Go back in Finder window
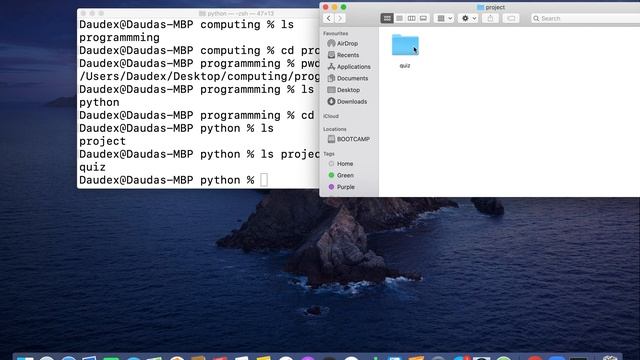The width and height of the screenshot is (640, 360). (329, 18)
